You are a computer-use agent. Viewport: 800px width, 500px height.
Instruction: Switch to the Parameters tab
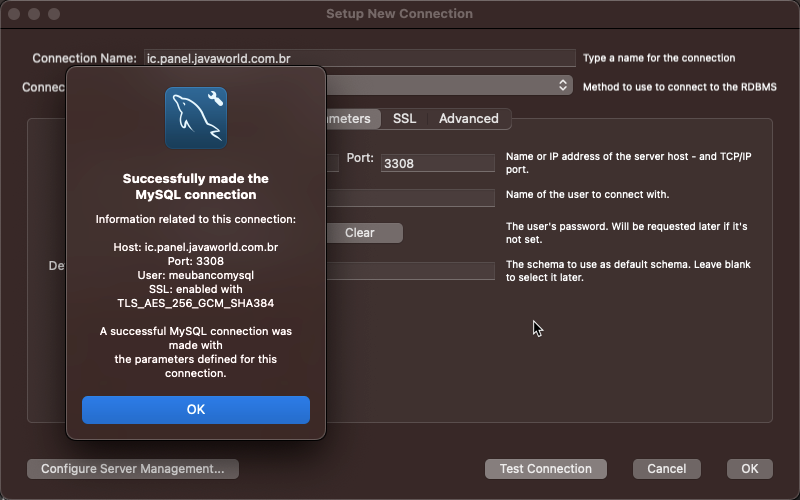[x=353, y=118]
